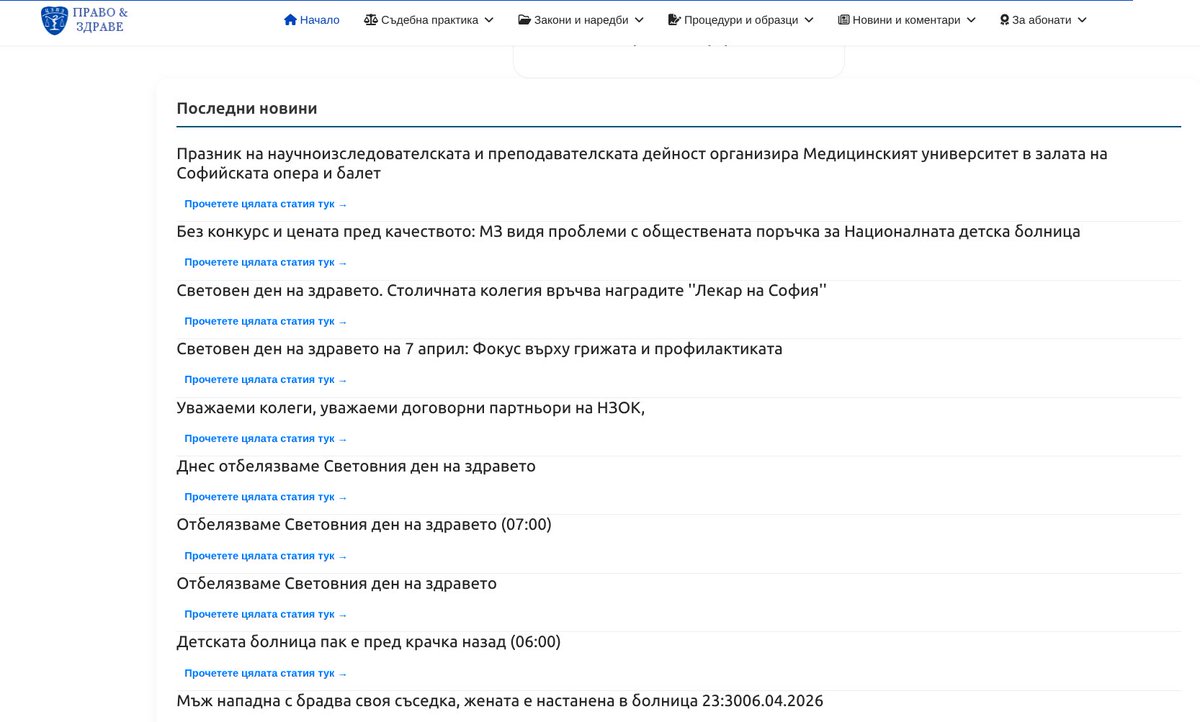Read full article about 7 април грижата и профилактиката
This screenshot has height=722, width=1200.
coord(265,380)
